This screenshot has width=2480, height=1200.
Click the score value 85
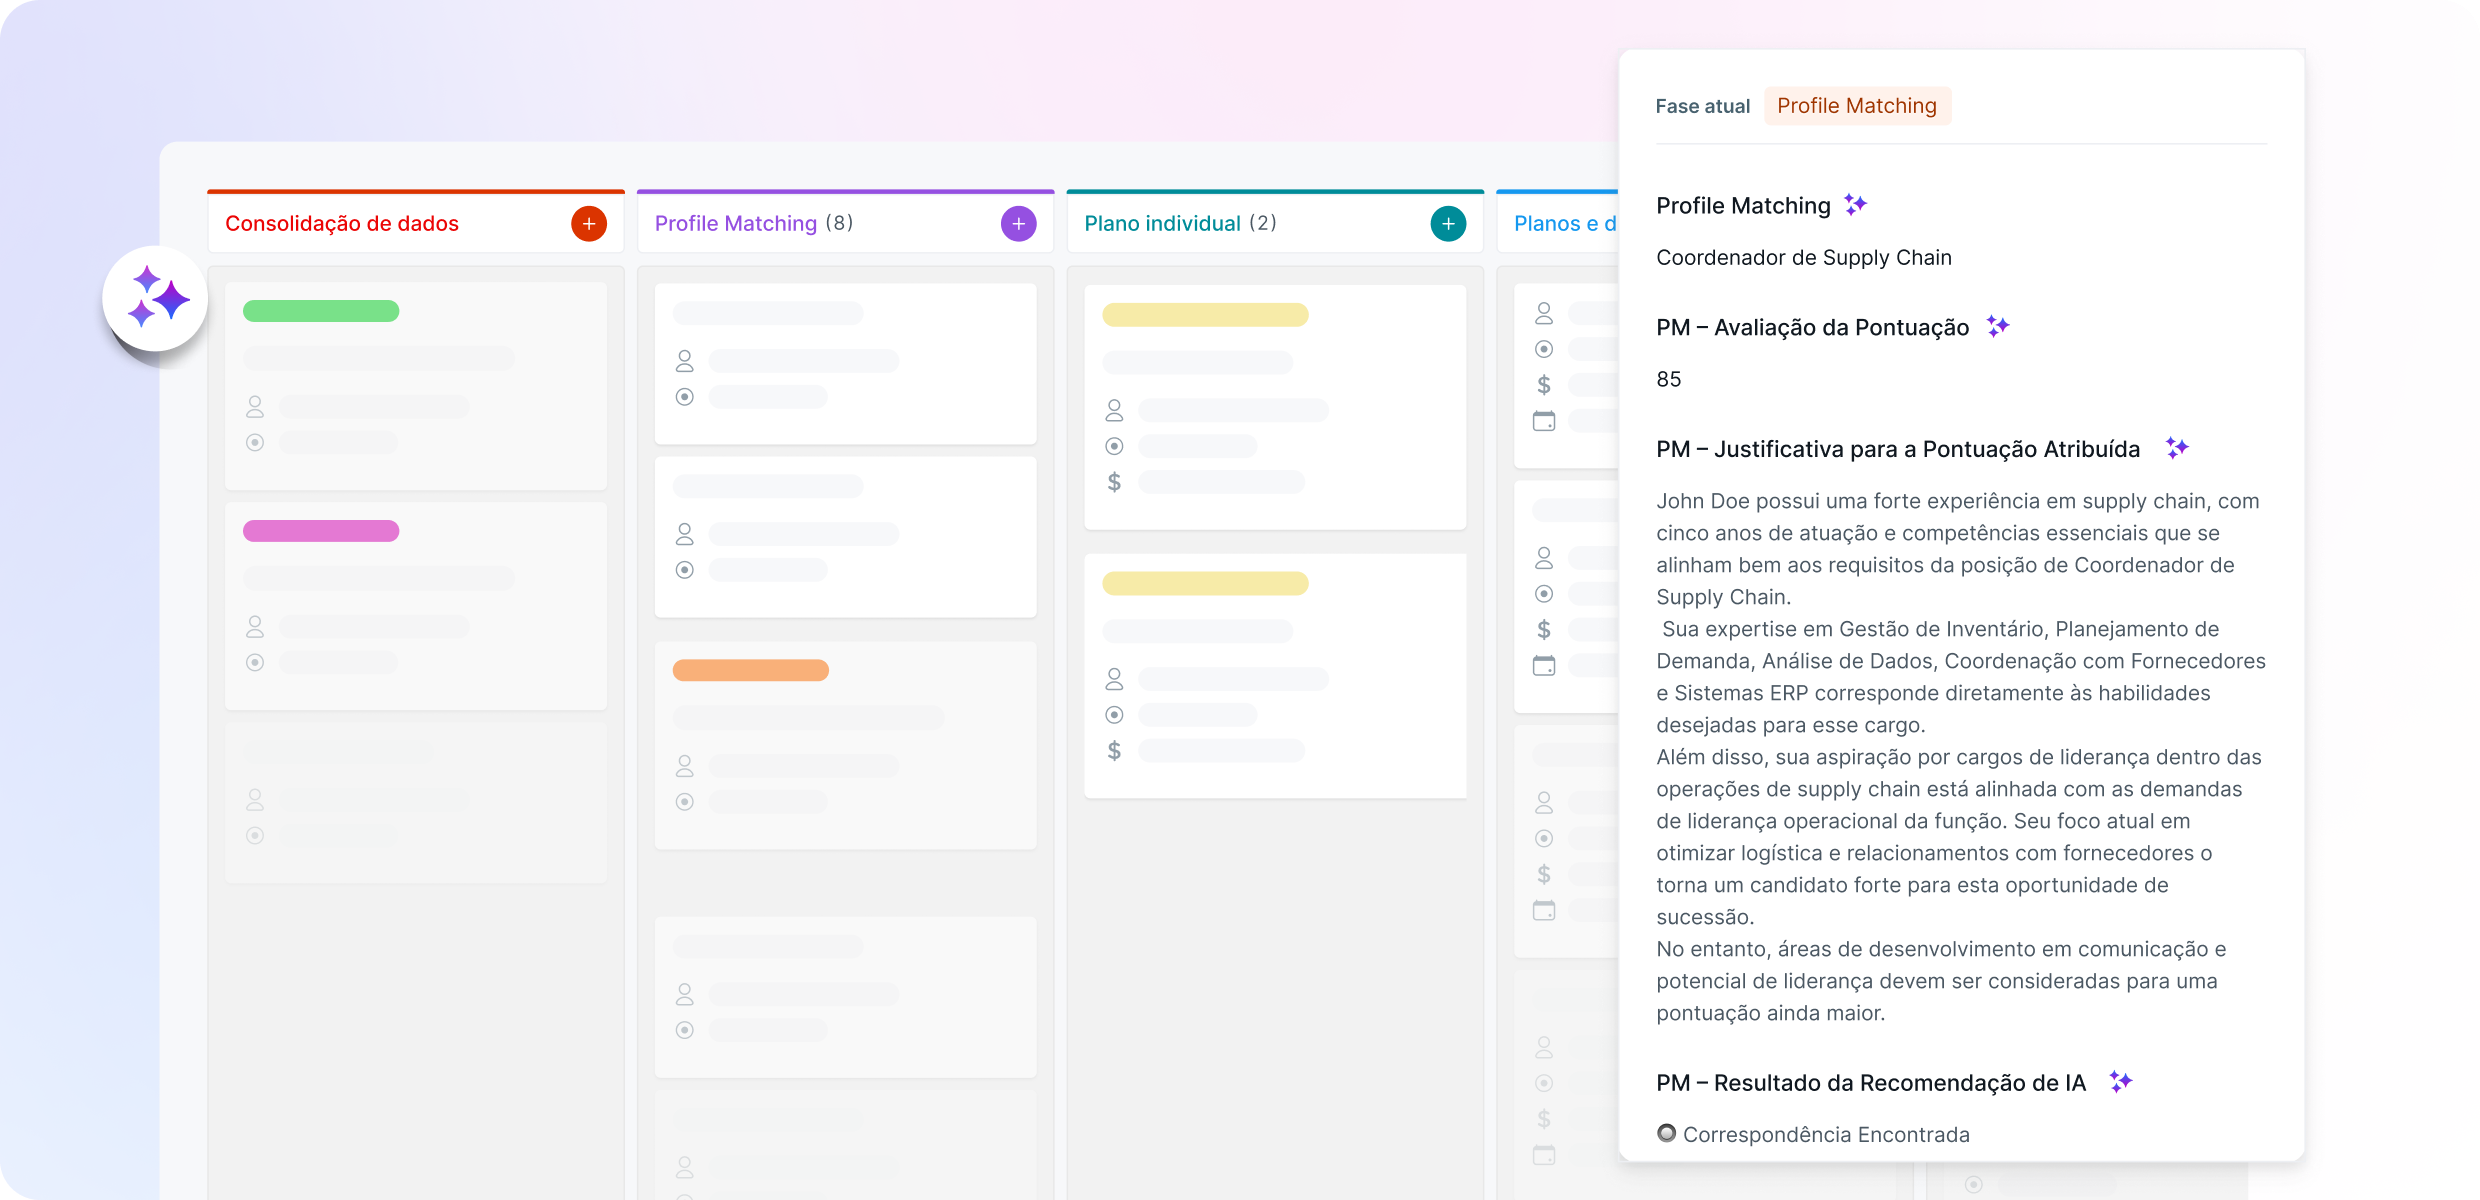1668,380
